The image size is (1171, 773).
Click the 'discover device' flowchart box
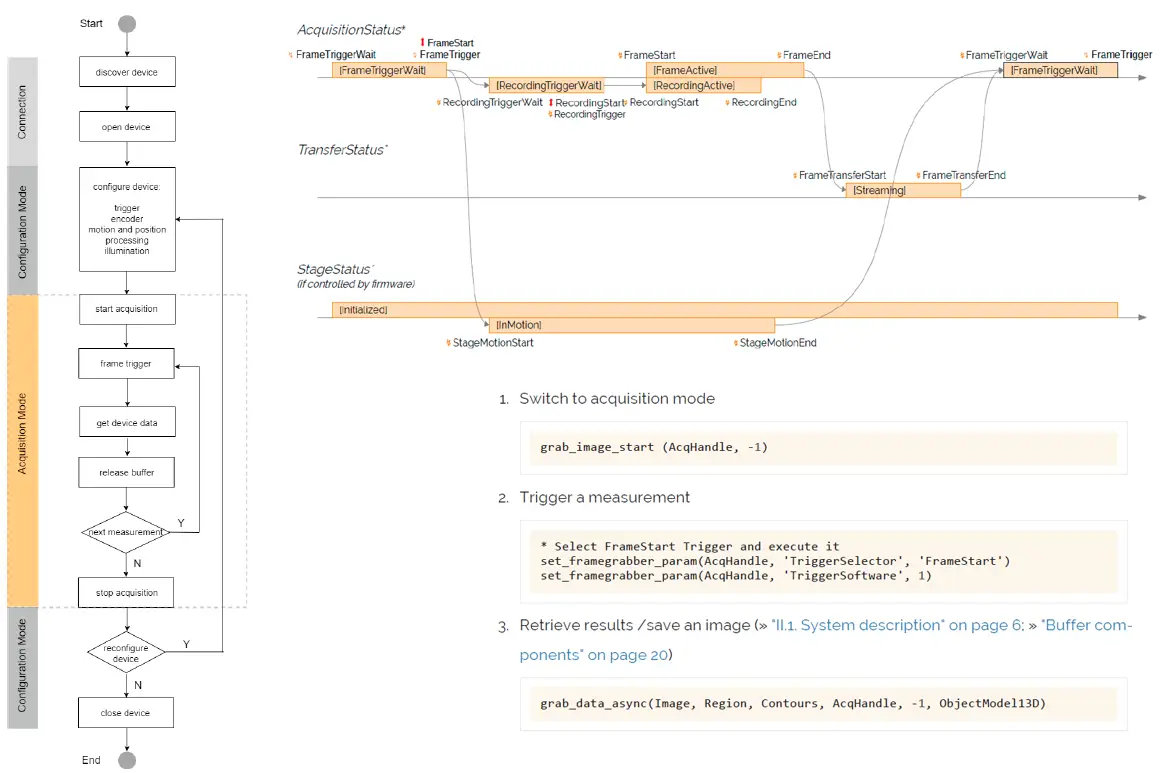[x=127, y=72]
